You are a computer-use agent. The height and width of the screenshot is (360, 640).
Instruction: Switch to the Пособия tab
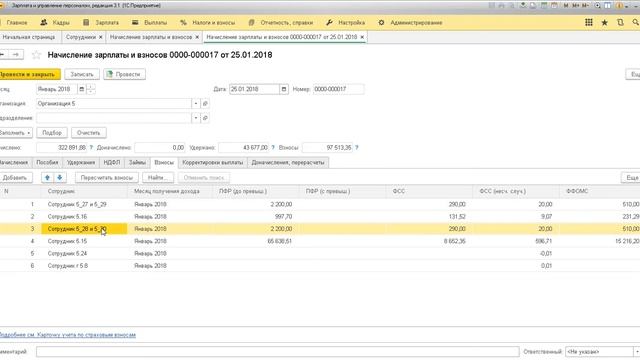(47, 162)
